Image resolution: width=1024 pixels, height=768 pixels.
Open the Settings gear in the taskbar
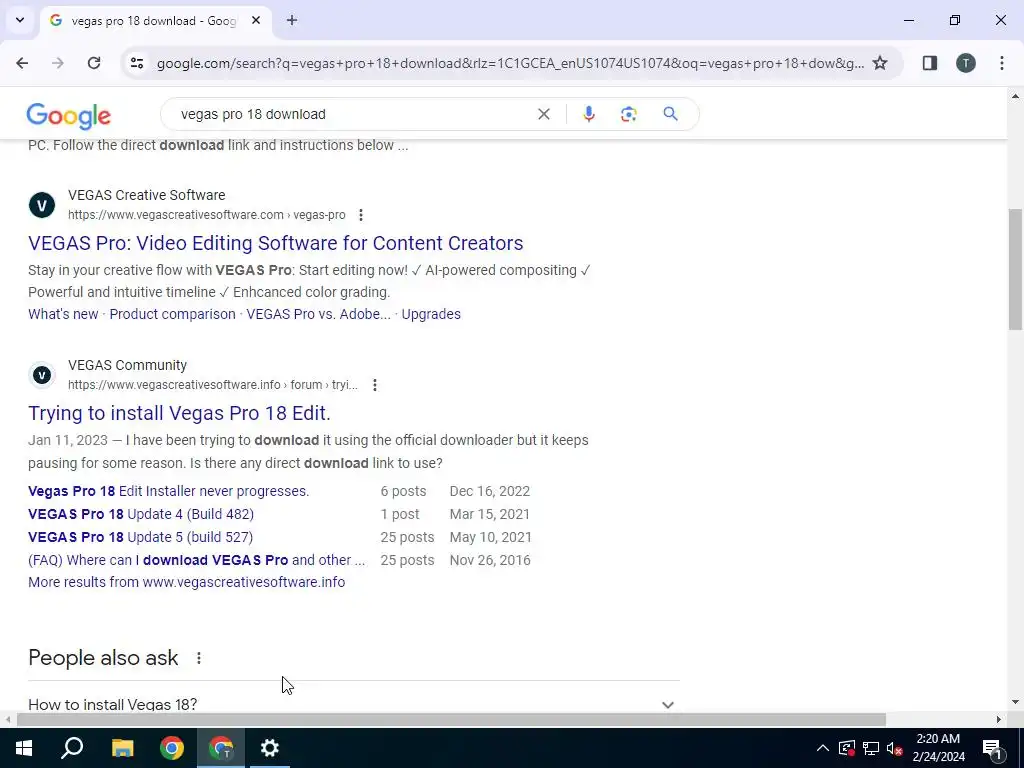(x=270, y=748)
